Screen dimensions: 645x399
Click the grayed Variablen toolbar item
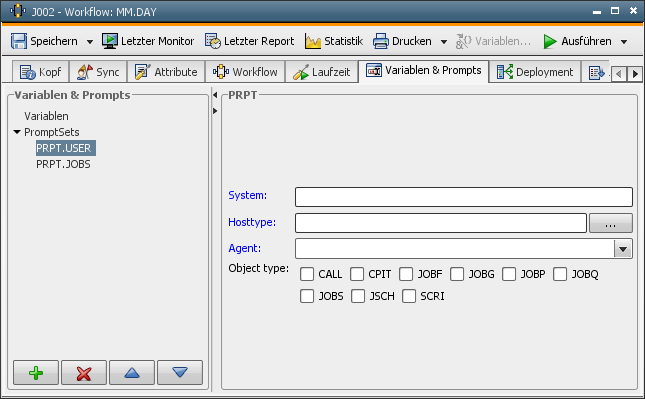pyautogui.click(x=493, y=41)
